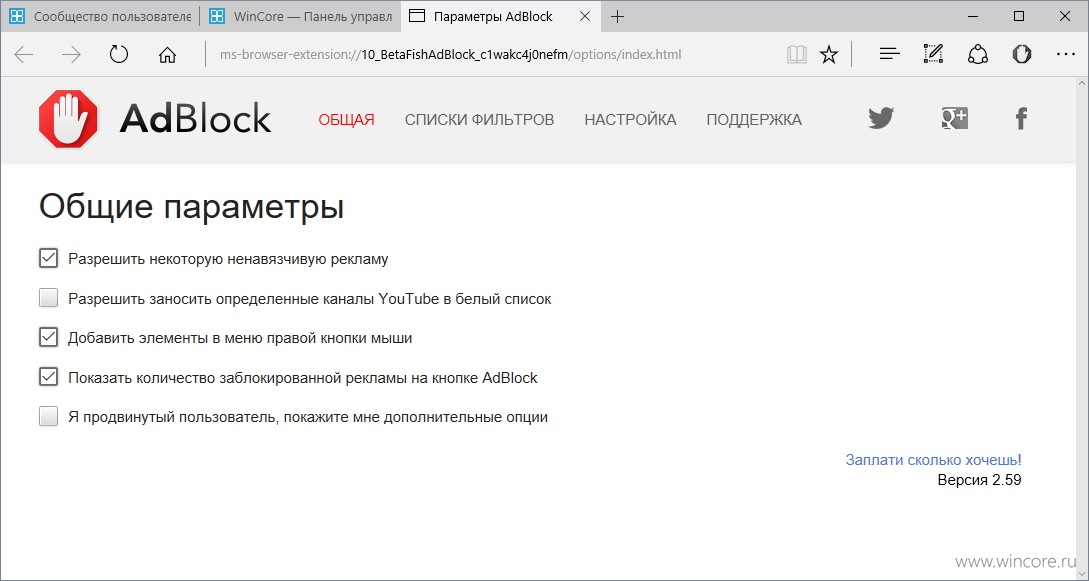Select the 'Параметры AdBlock' browser tab
The height and width of the screenshot is (581, 1089).
501,17
